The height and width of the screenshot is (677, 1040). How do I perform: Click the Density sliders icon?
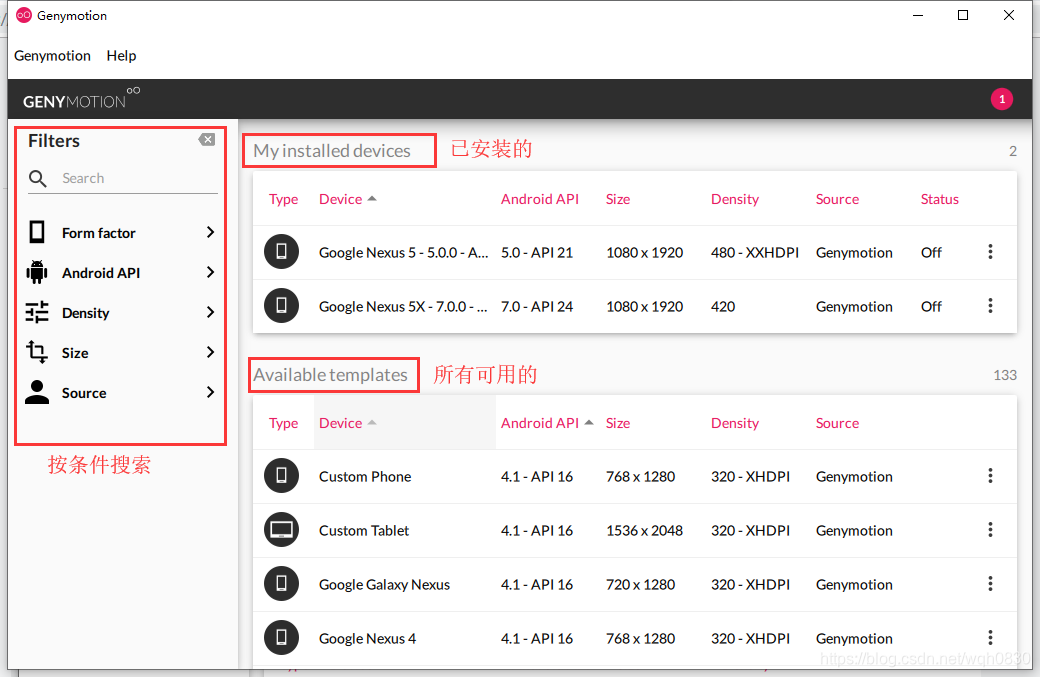(37, 312)
